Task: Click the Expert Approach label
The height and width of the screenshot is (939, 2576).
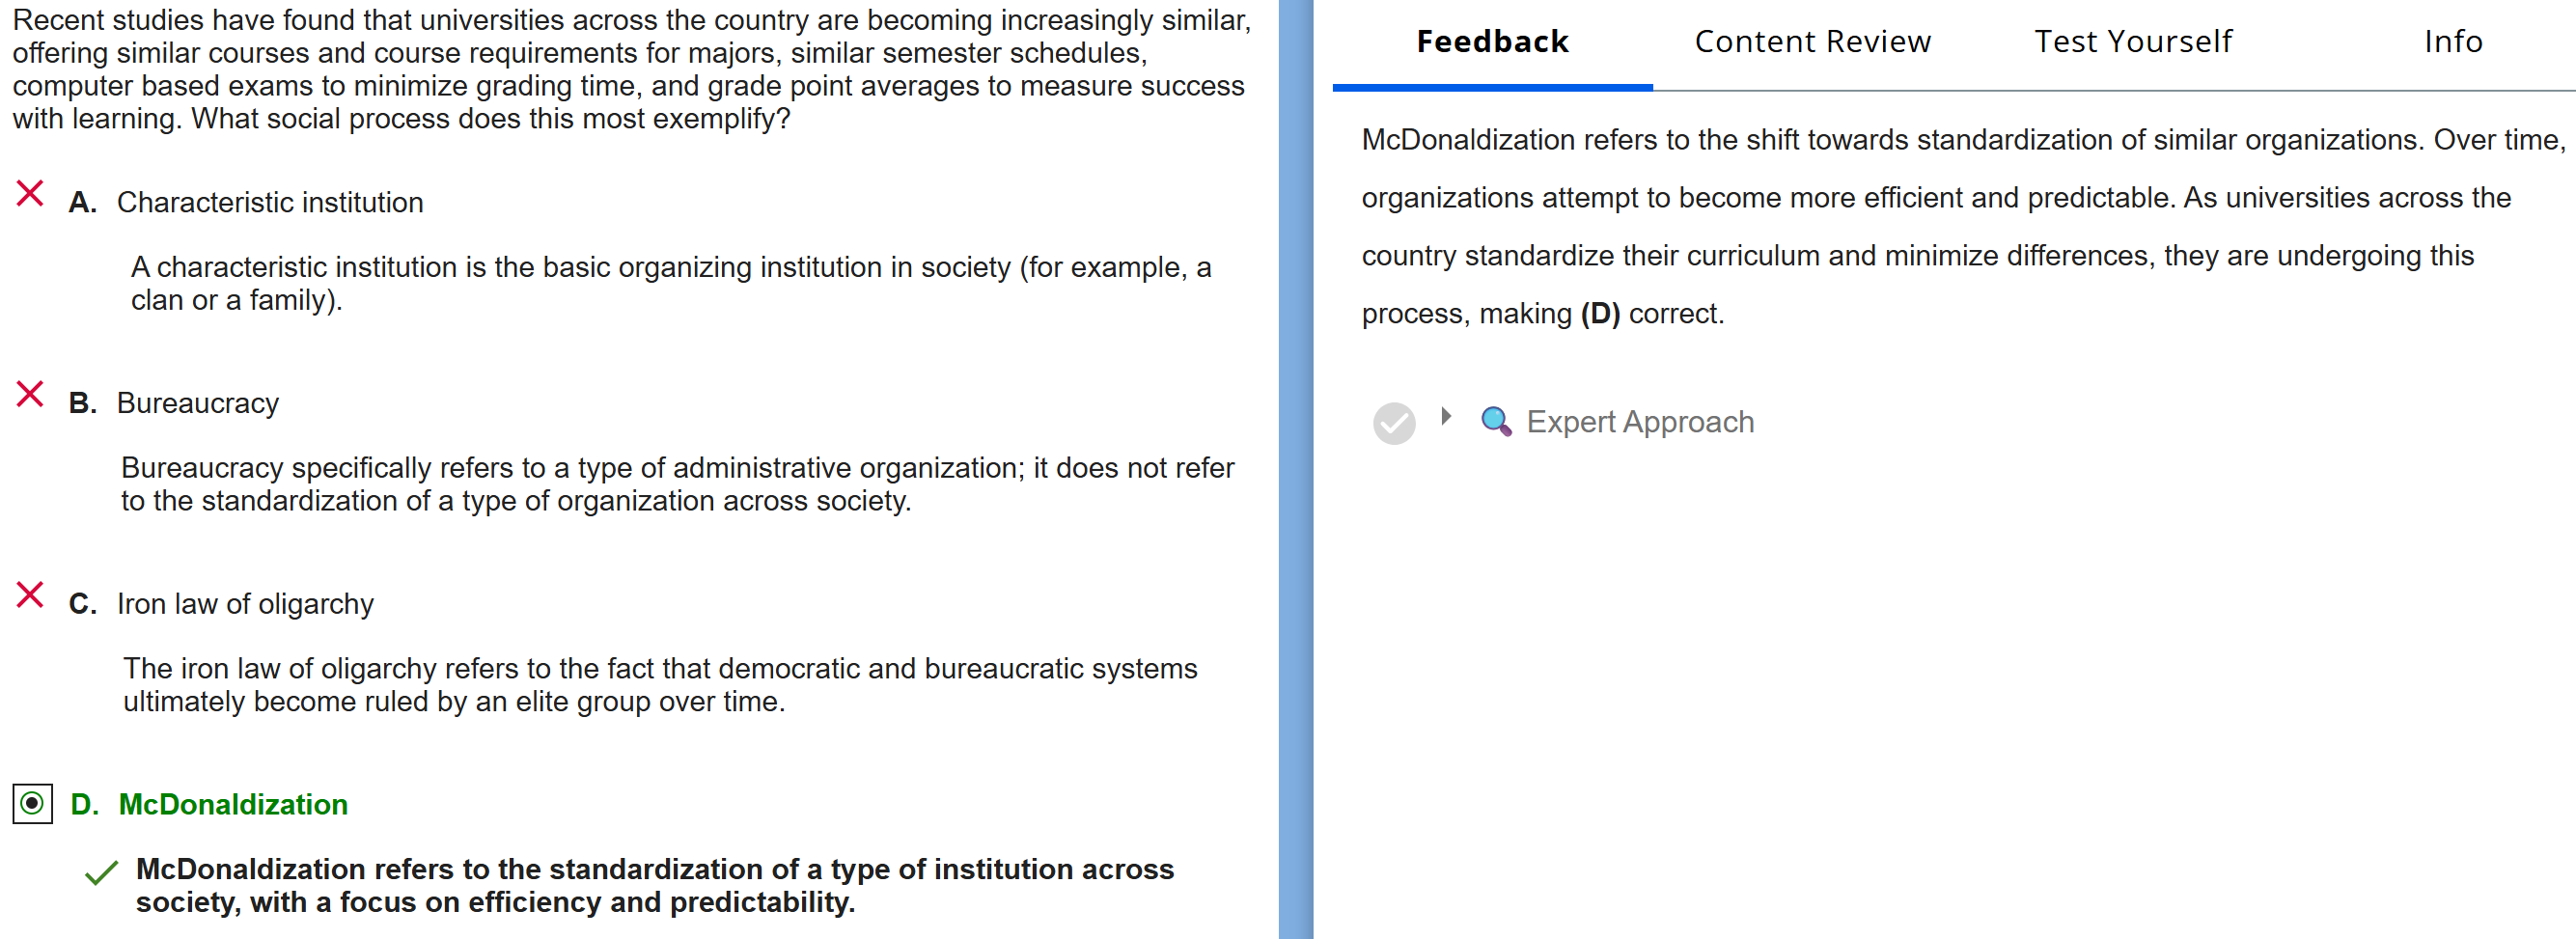Action: (x=1639, y=422)
